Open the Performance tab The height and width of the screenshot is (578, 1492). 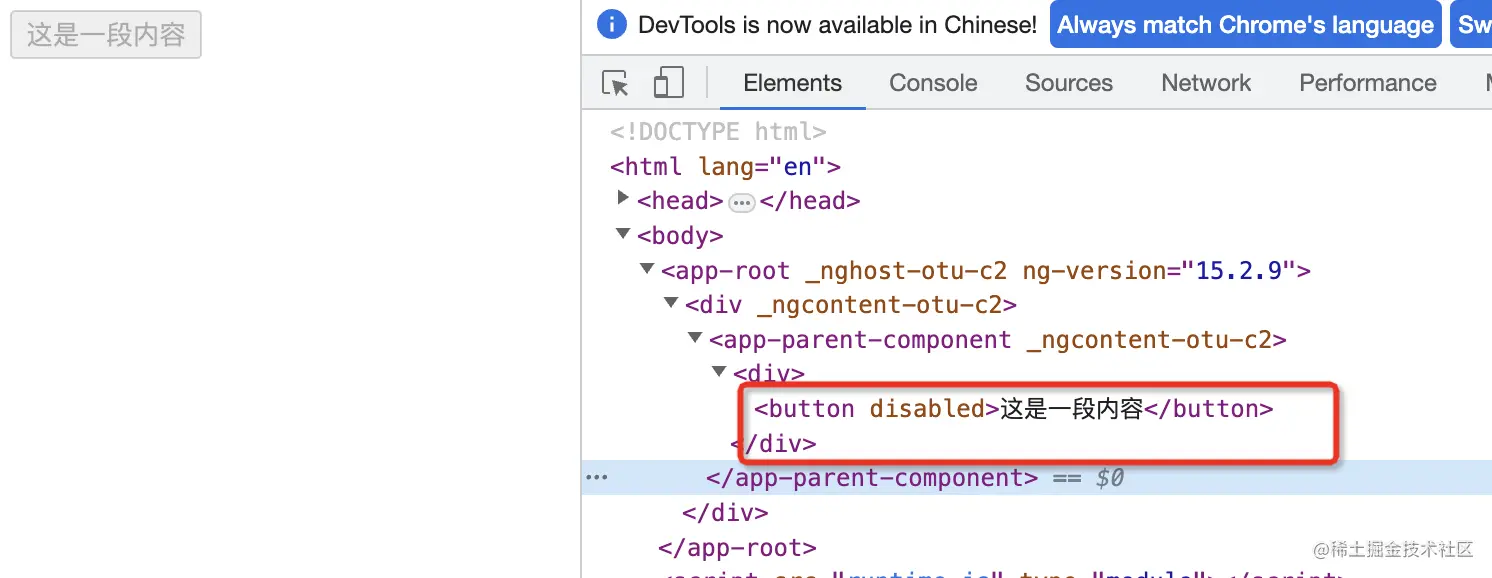tap(1368, 83)
